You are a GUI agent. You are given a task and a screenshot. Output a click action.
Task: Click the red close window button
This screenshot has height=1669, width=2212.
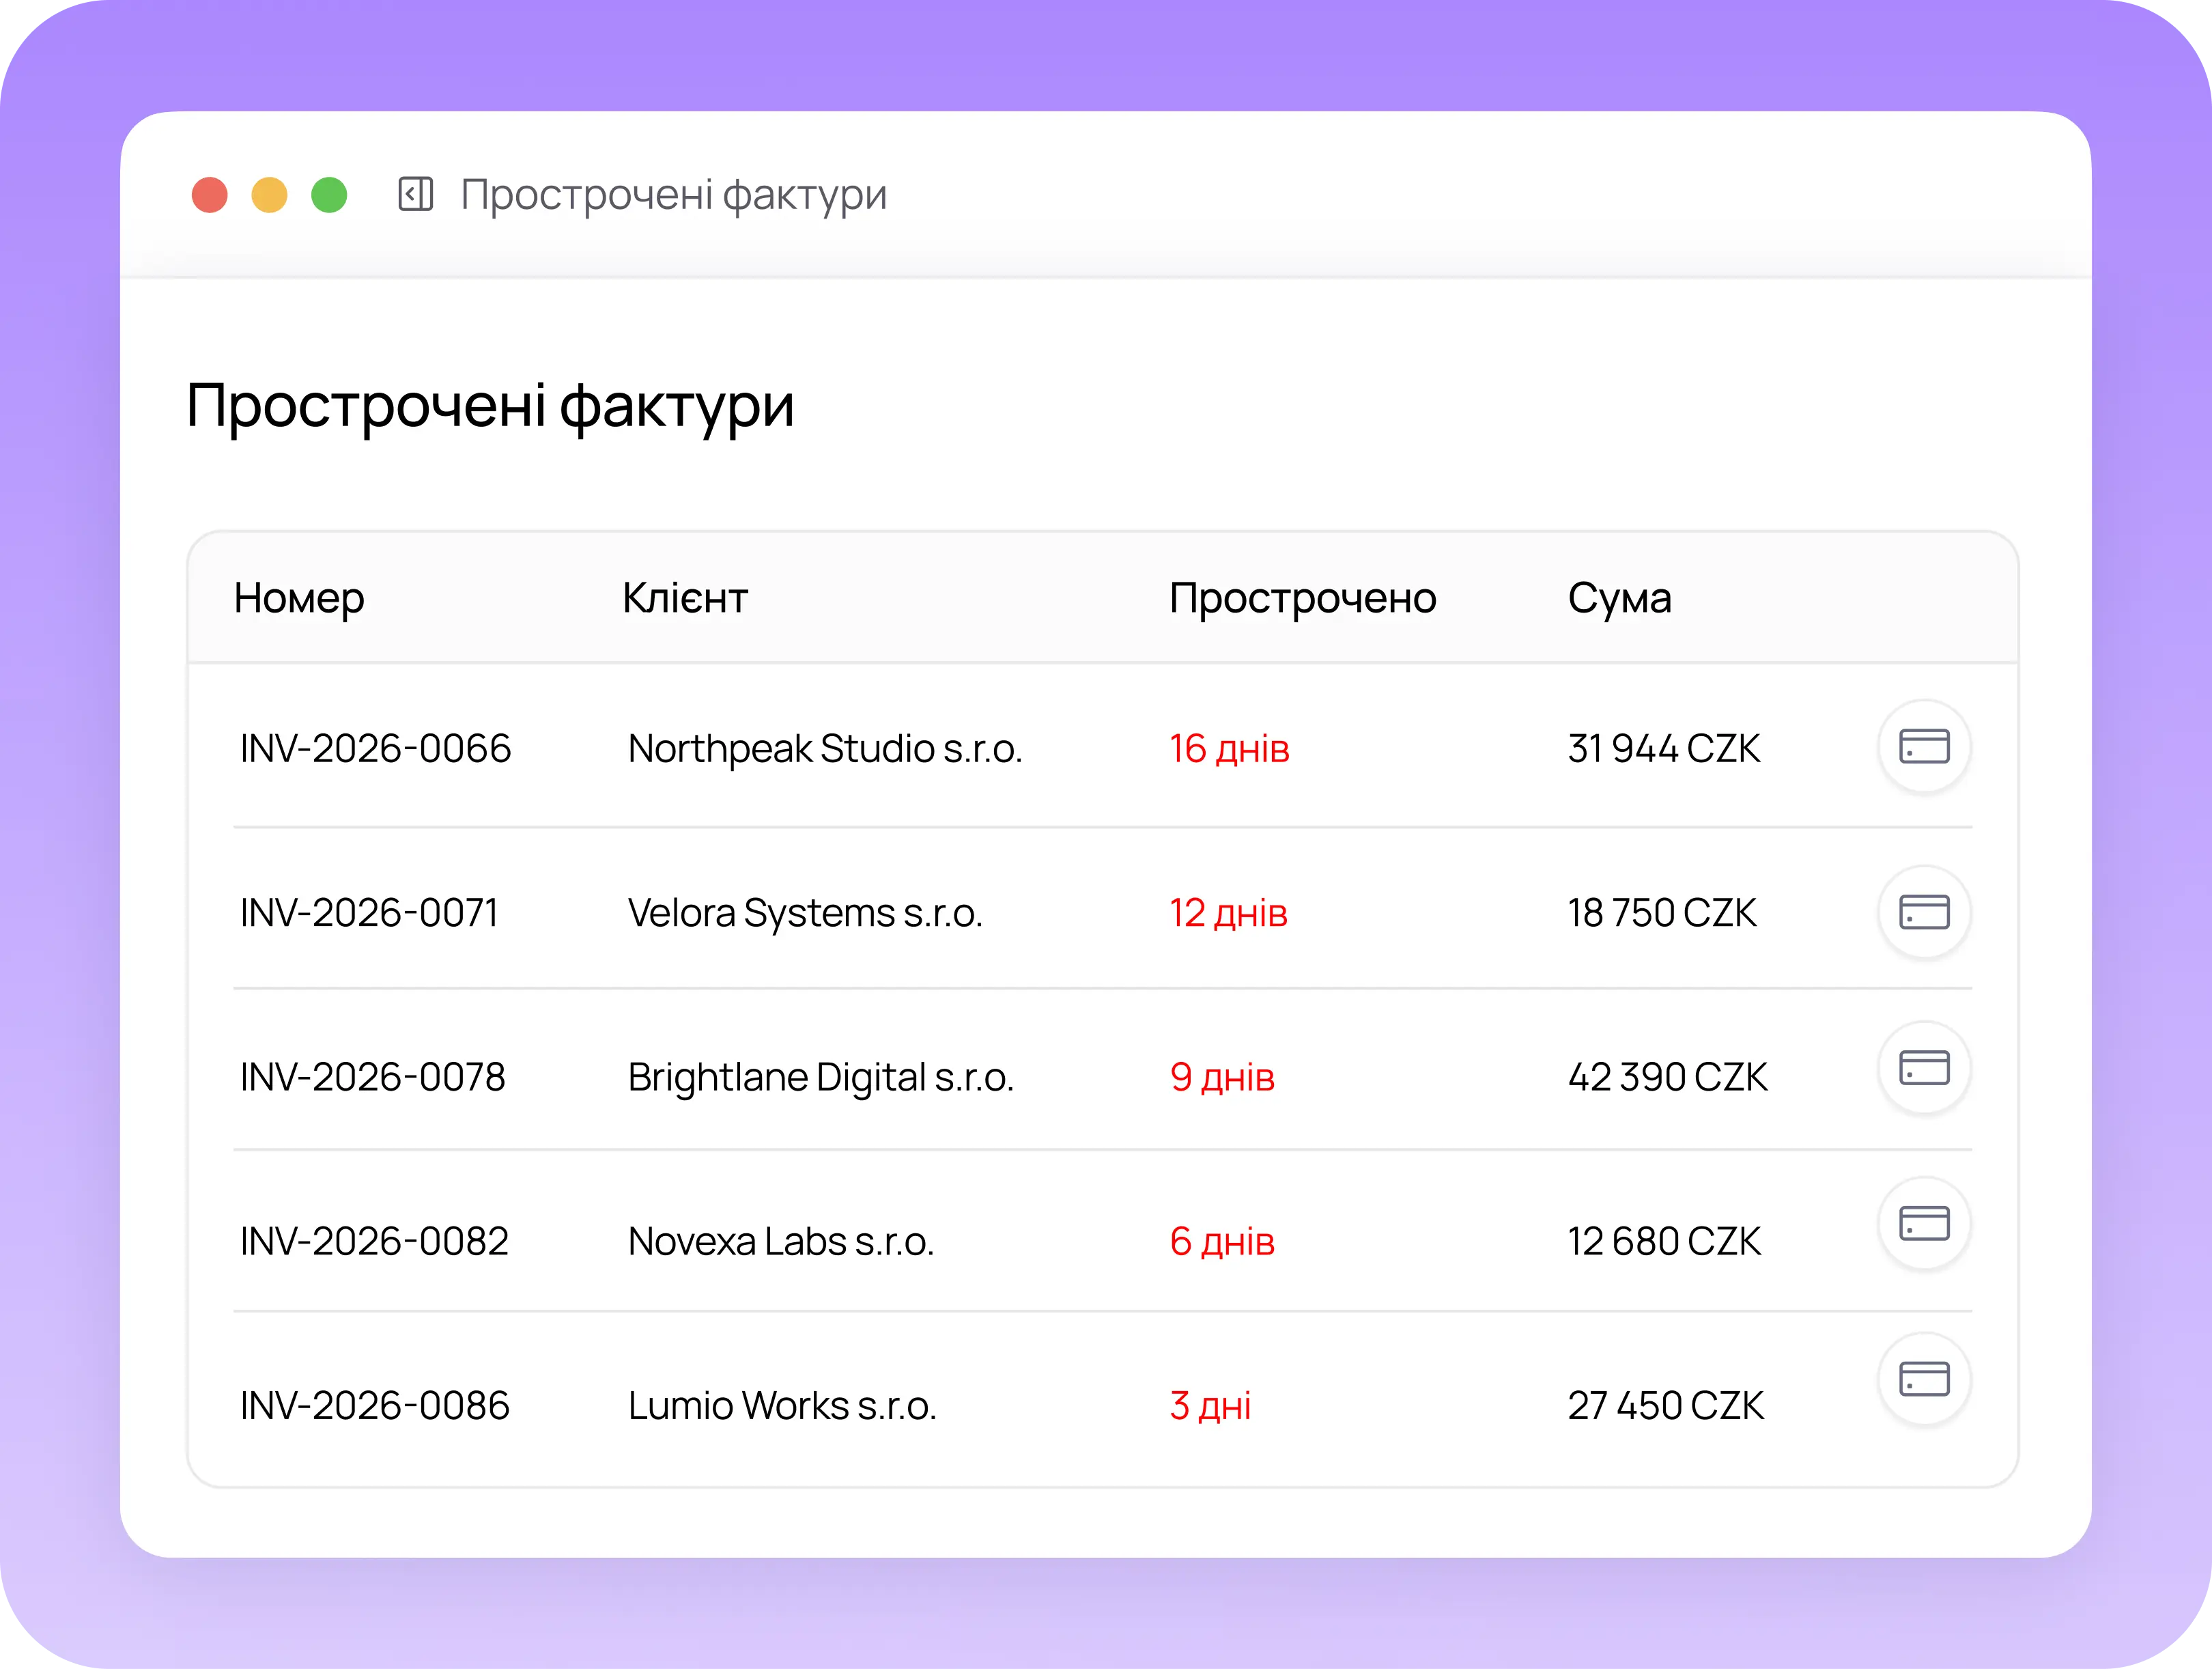click(210, 195)
